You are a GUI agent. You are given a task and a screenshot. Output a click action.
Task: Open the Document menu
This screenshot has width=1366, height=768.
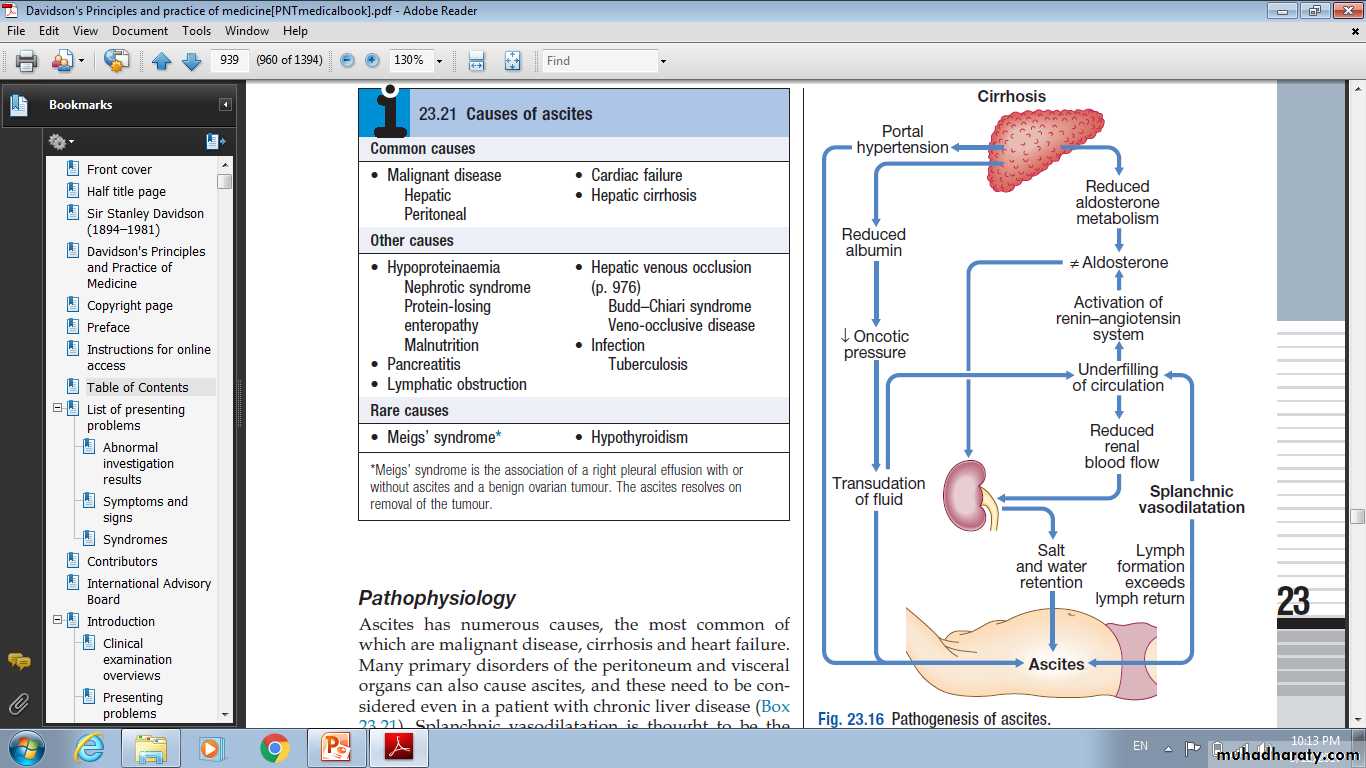click(140, 31)
